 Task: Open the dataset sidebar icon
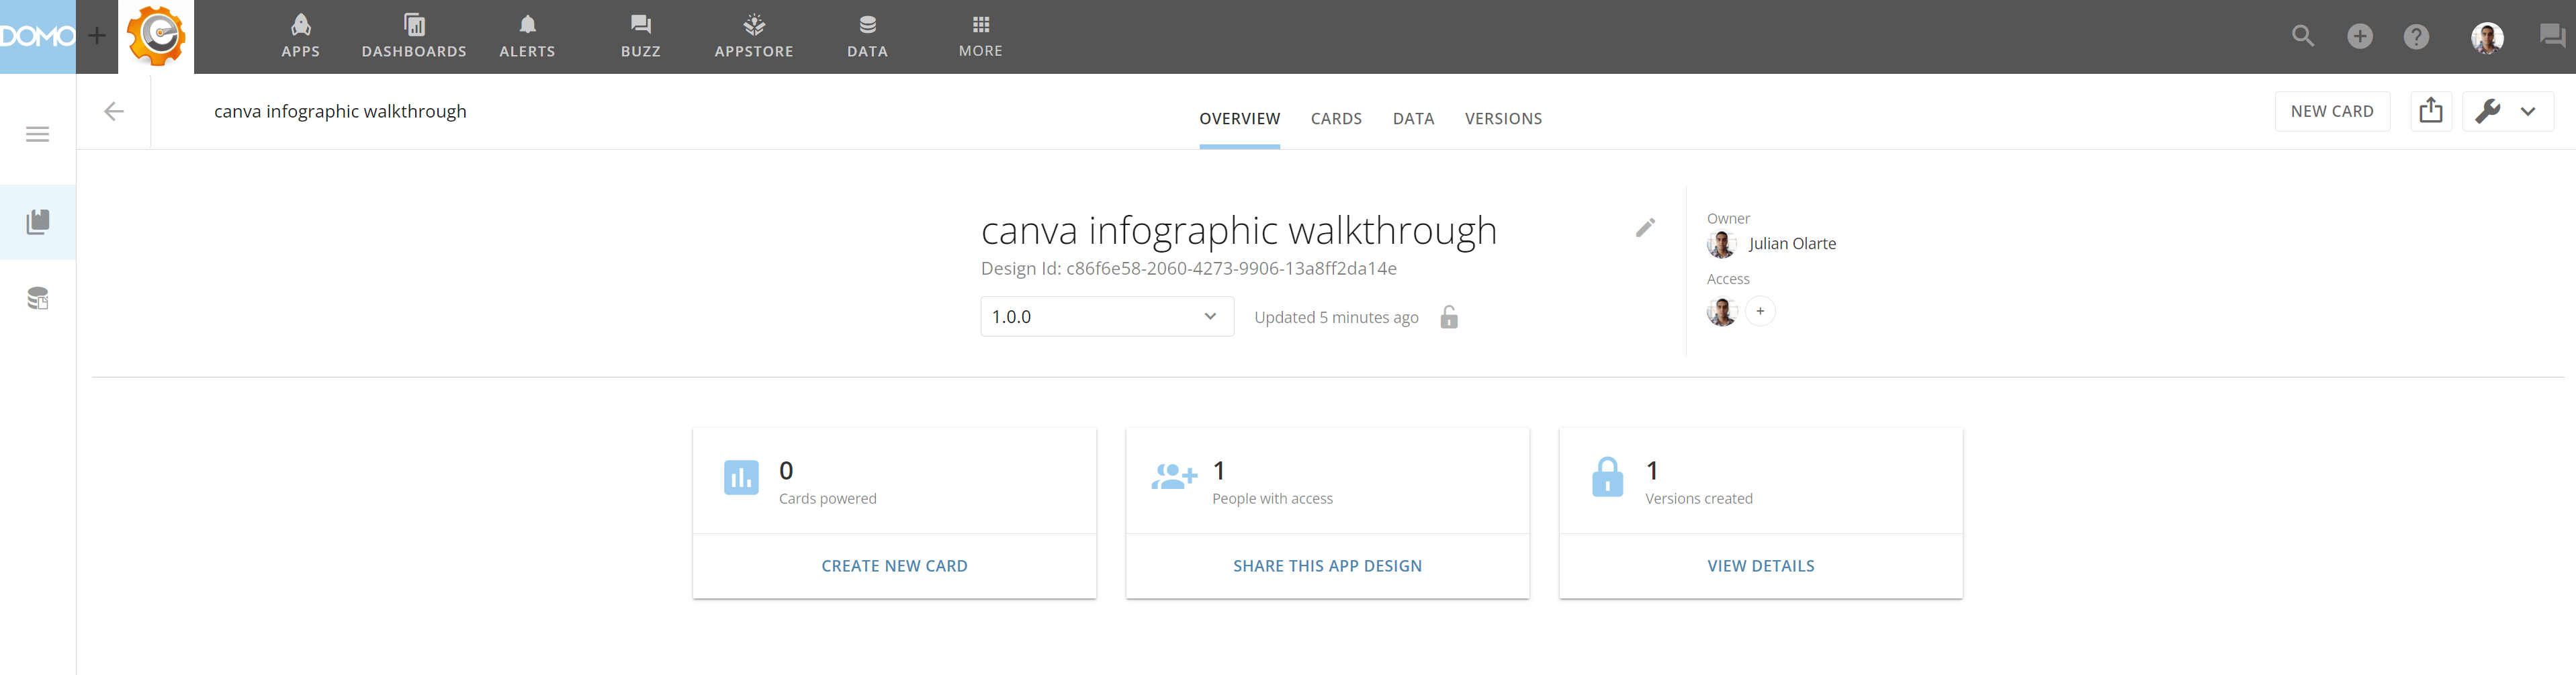[x=38, y=298]
